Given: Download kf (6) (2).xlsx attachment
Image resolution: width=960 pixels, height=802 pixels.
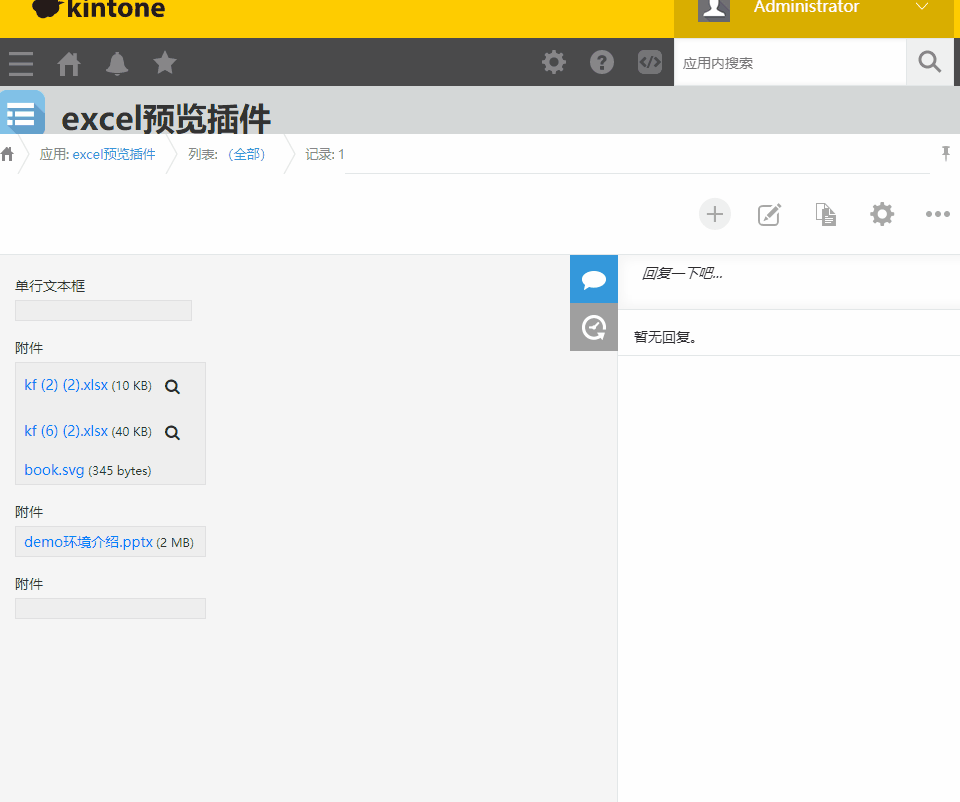Looking at the screenshot, I should tap(66, 431).
